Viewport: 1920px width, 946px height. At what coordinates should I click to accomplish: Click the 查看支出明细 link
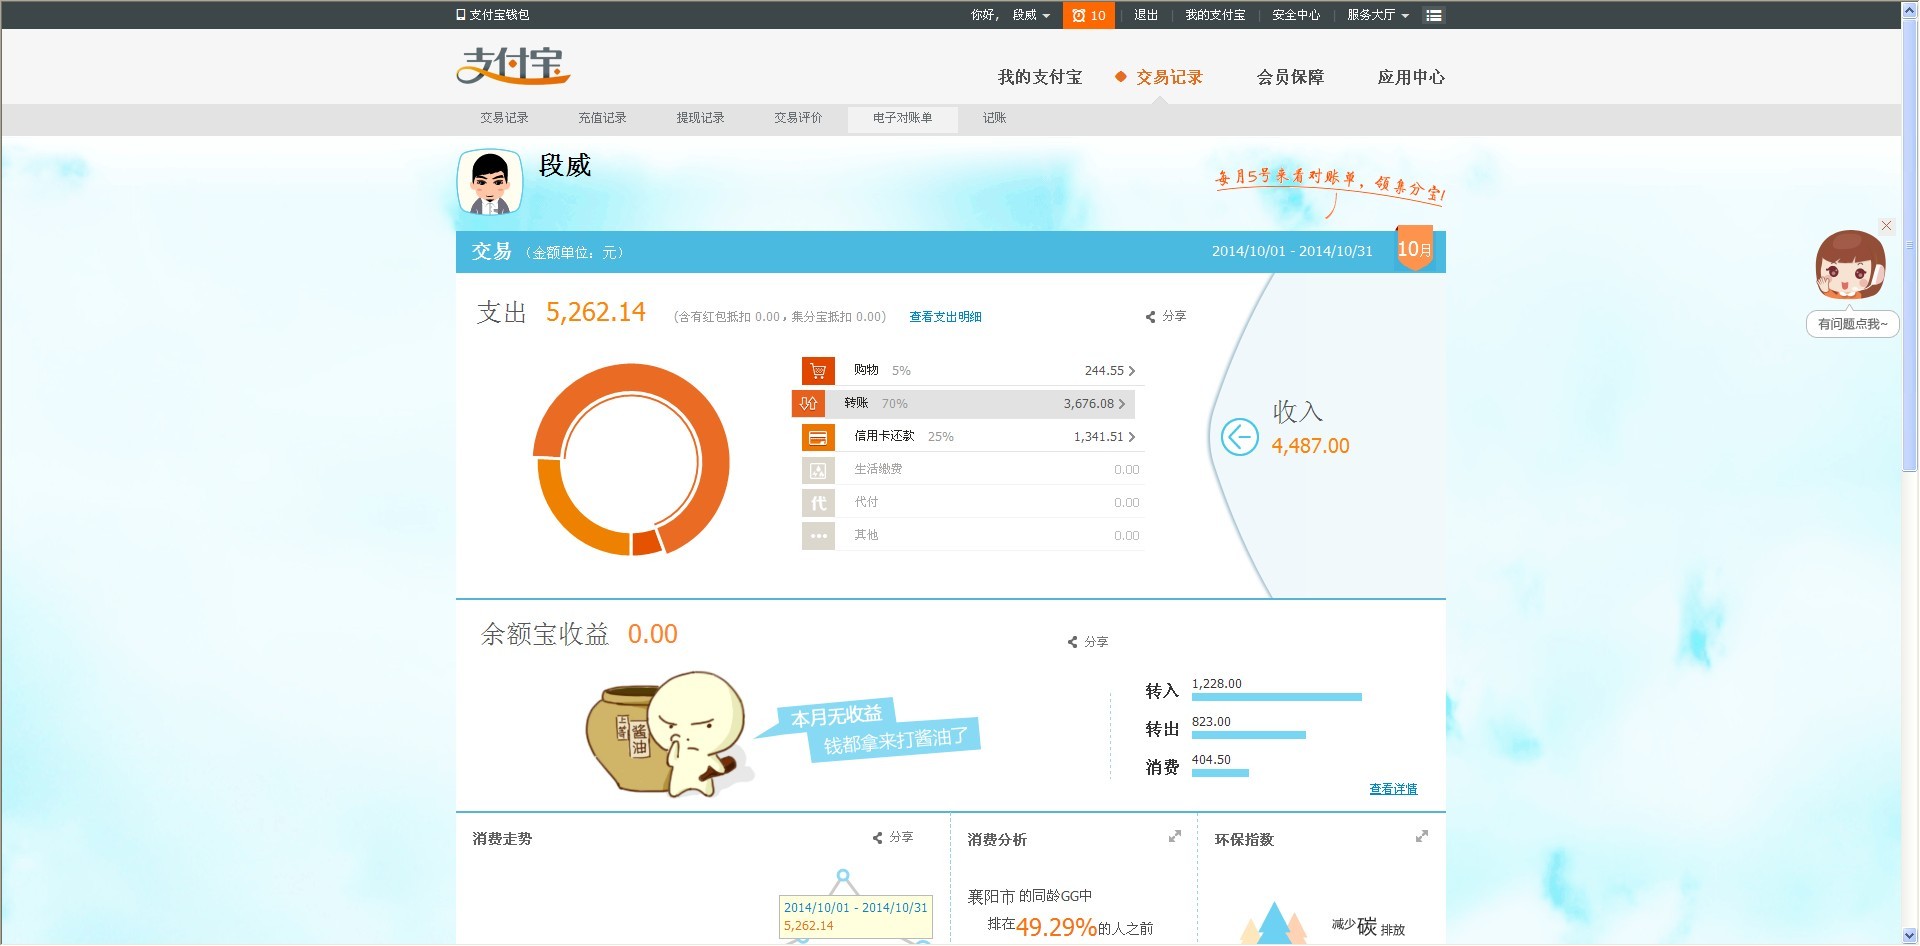click(945, 317)
